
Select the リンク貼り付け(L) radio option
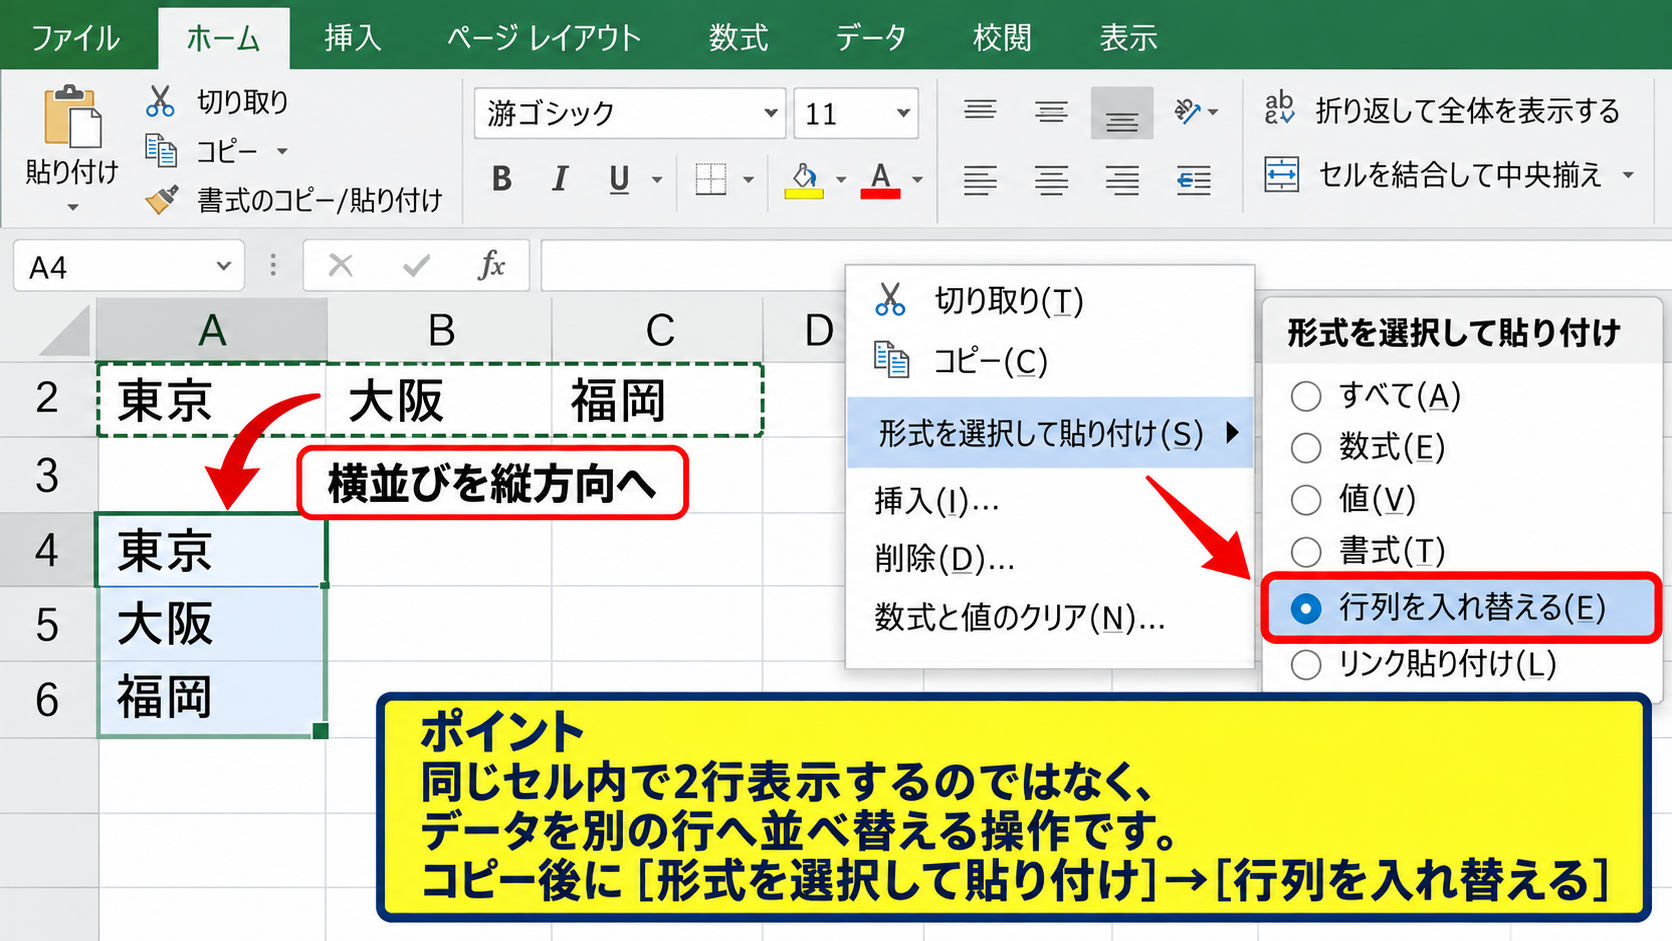click(x=1306, y=664)
